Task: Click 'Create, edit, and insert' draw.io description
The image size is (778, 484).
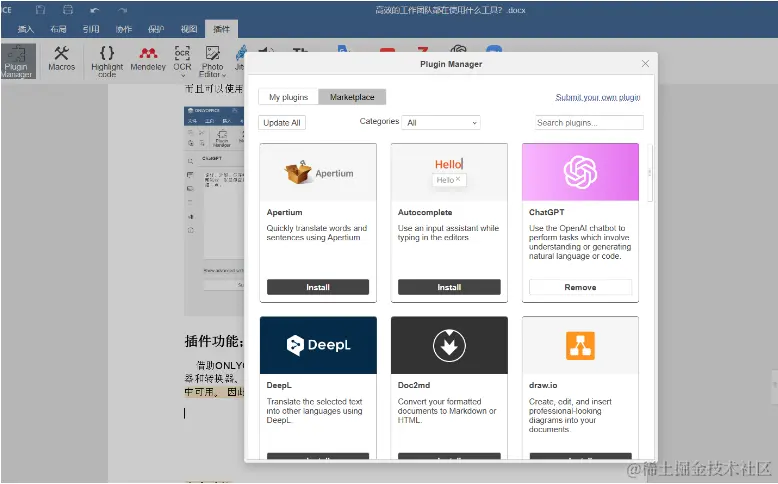Action: [x=570, y=415]
